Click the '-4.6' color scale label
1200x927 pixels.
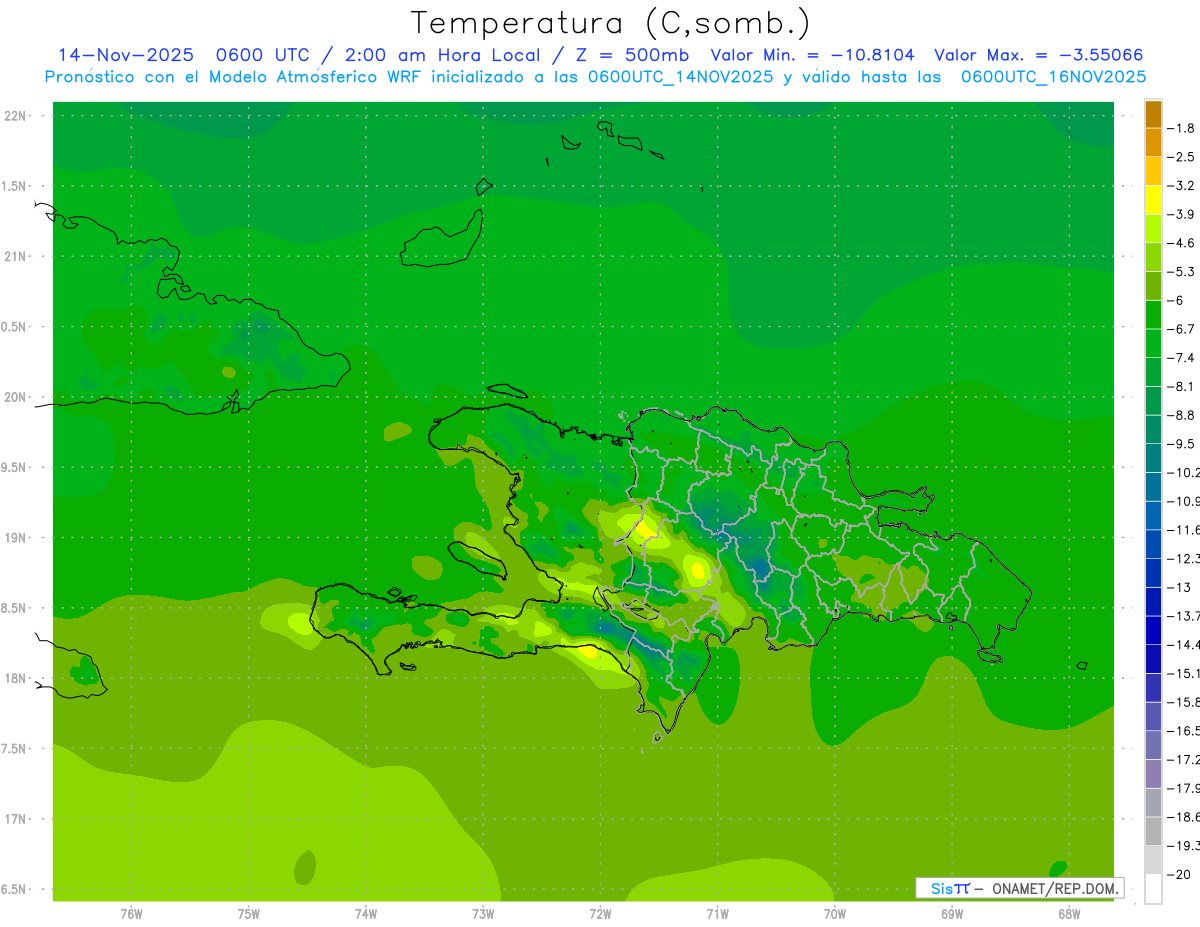point(1183,243)
